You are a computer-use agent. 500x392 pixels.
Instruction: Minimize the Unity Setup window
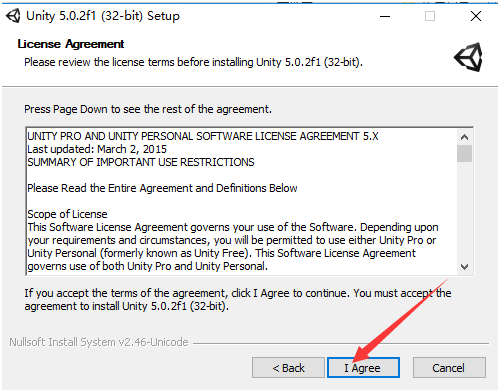coord(385,16)
